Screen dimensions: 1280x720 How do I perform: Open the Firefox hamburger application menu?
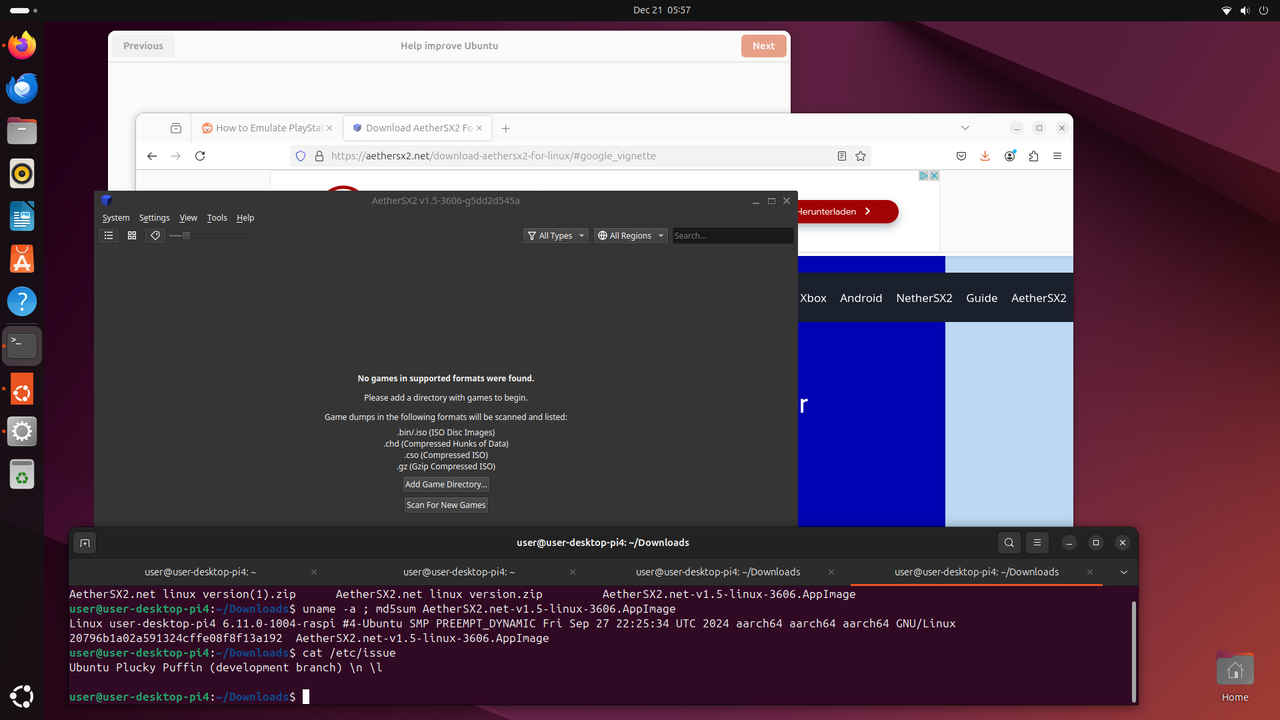point(1057,156)
